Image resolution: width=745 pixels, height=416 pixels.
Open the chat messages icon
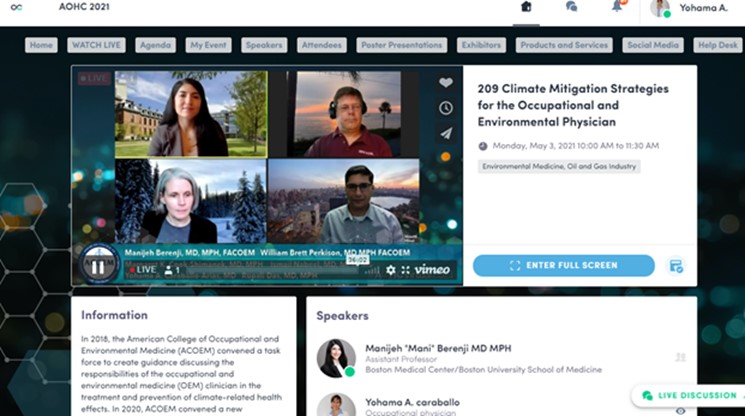coord(571,7)
